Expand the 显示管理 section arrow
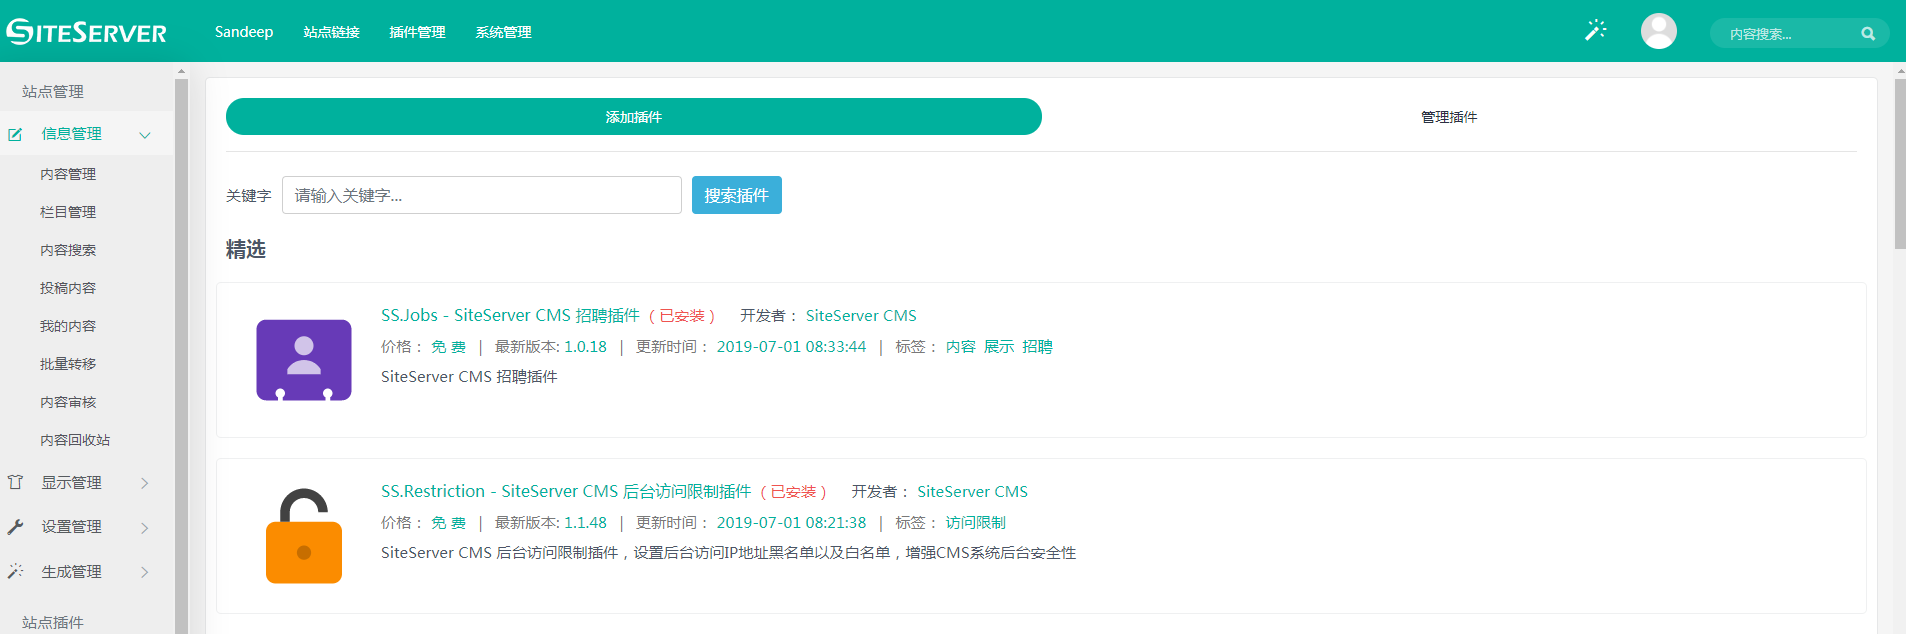Image resolution: width=1906 pixels, height=634 pixels. tap(145, 483)
